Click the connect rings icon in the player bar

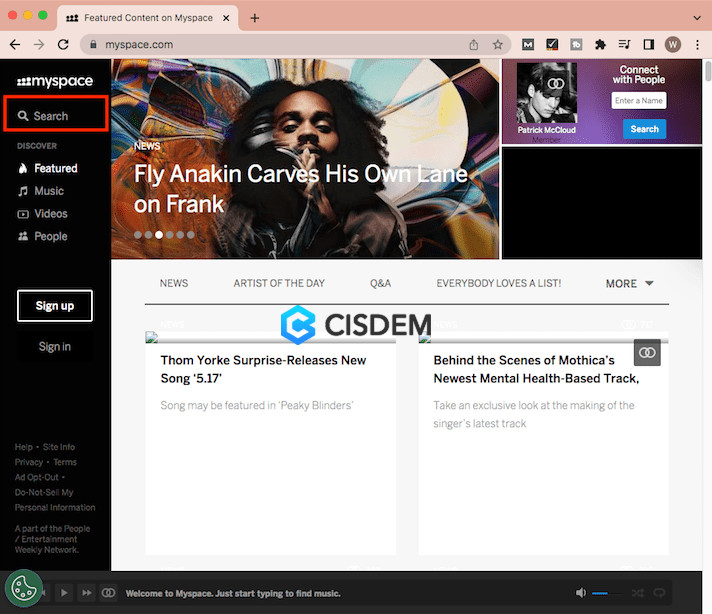pyautogui.click(x=109, y=593)
